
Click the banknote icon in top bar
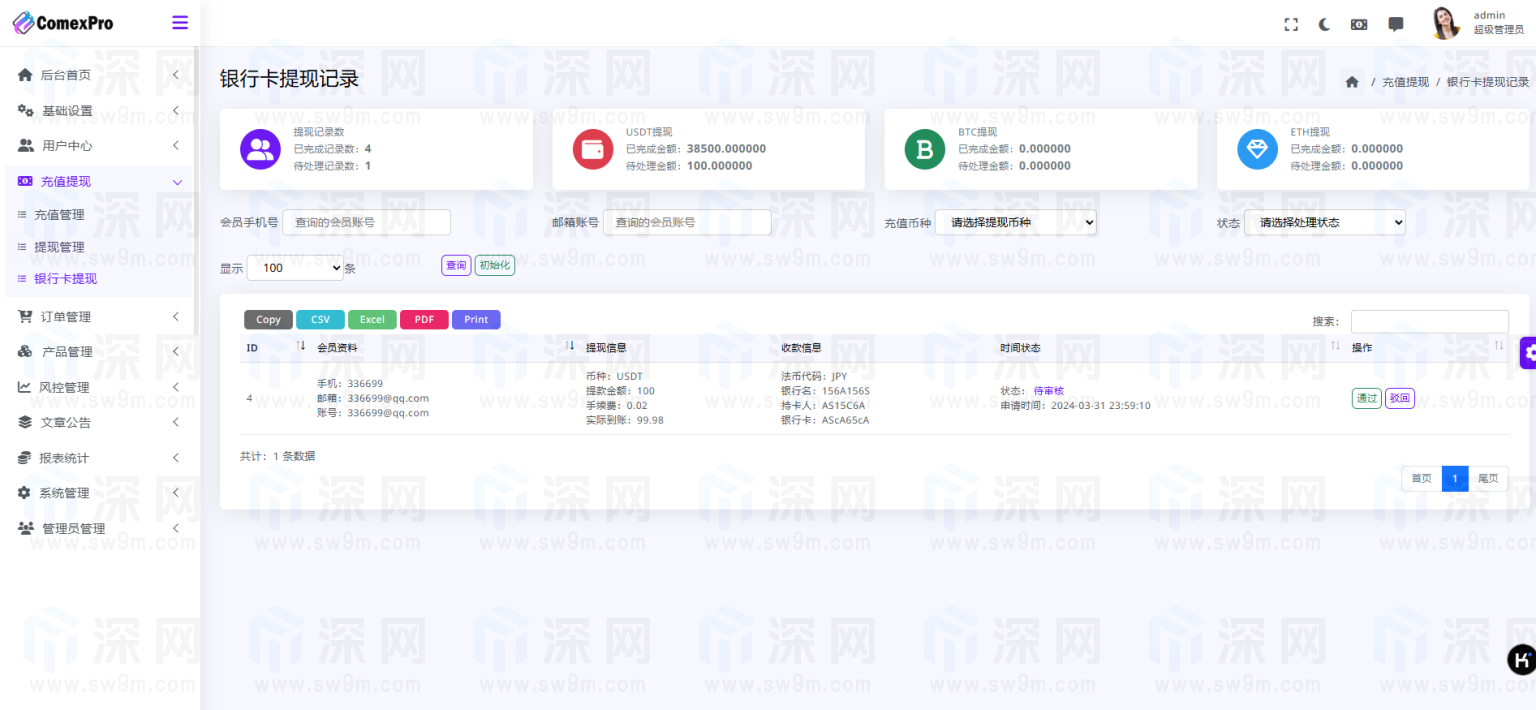click(1359, 25)
